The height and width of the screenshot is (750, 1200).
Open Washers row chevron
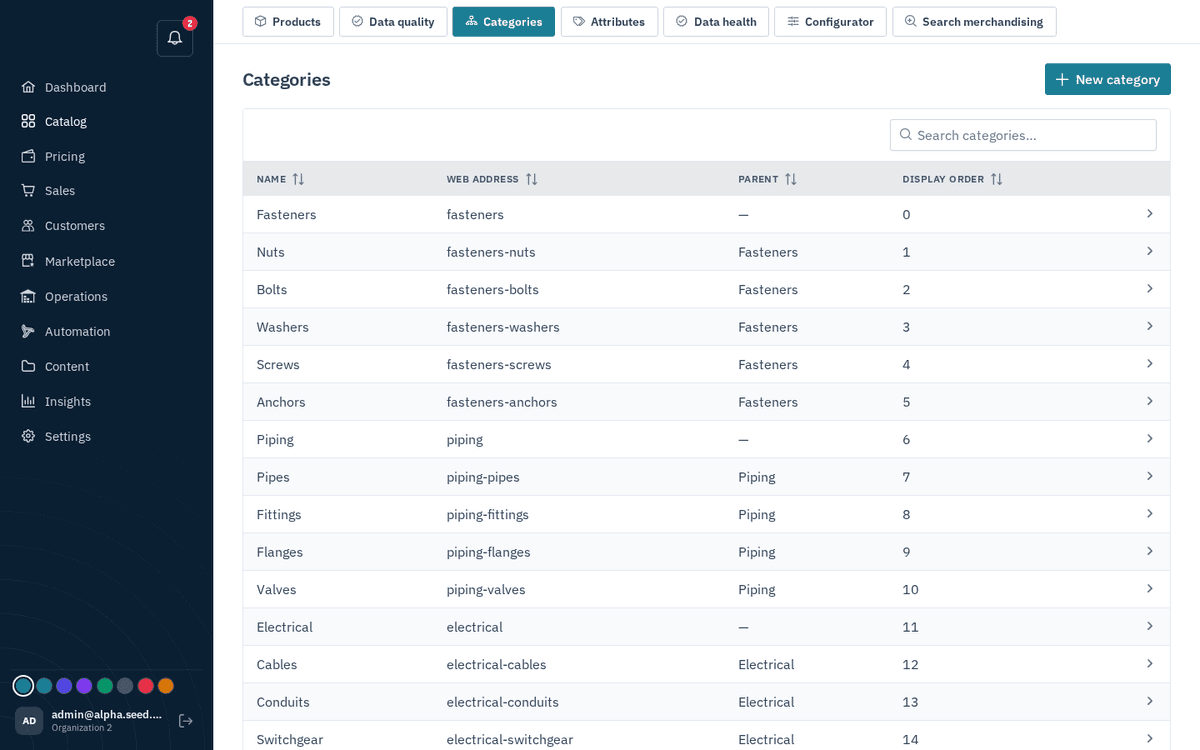(1150, 326)
